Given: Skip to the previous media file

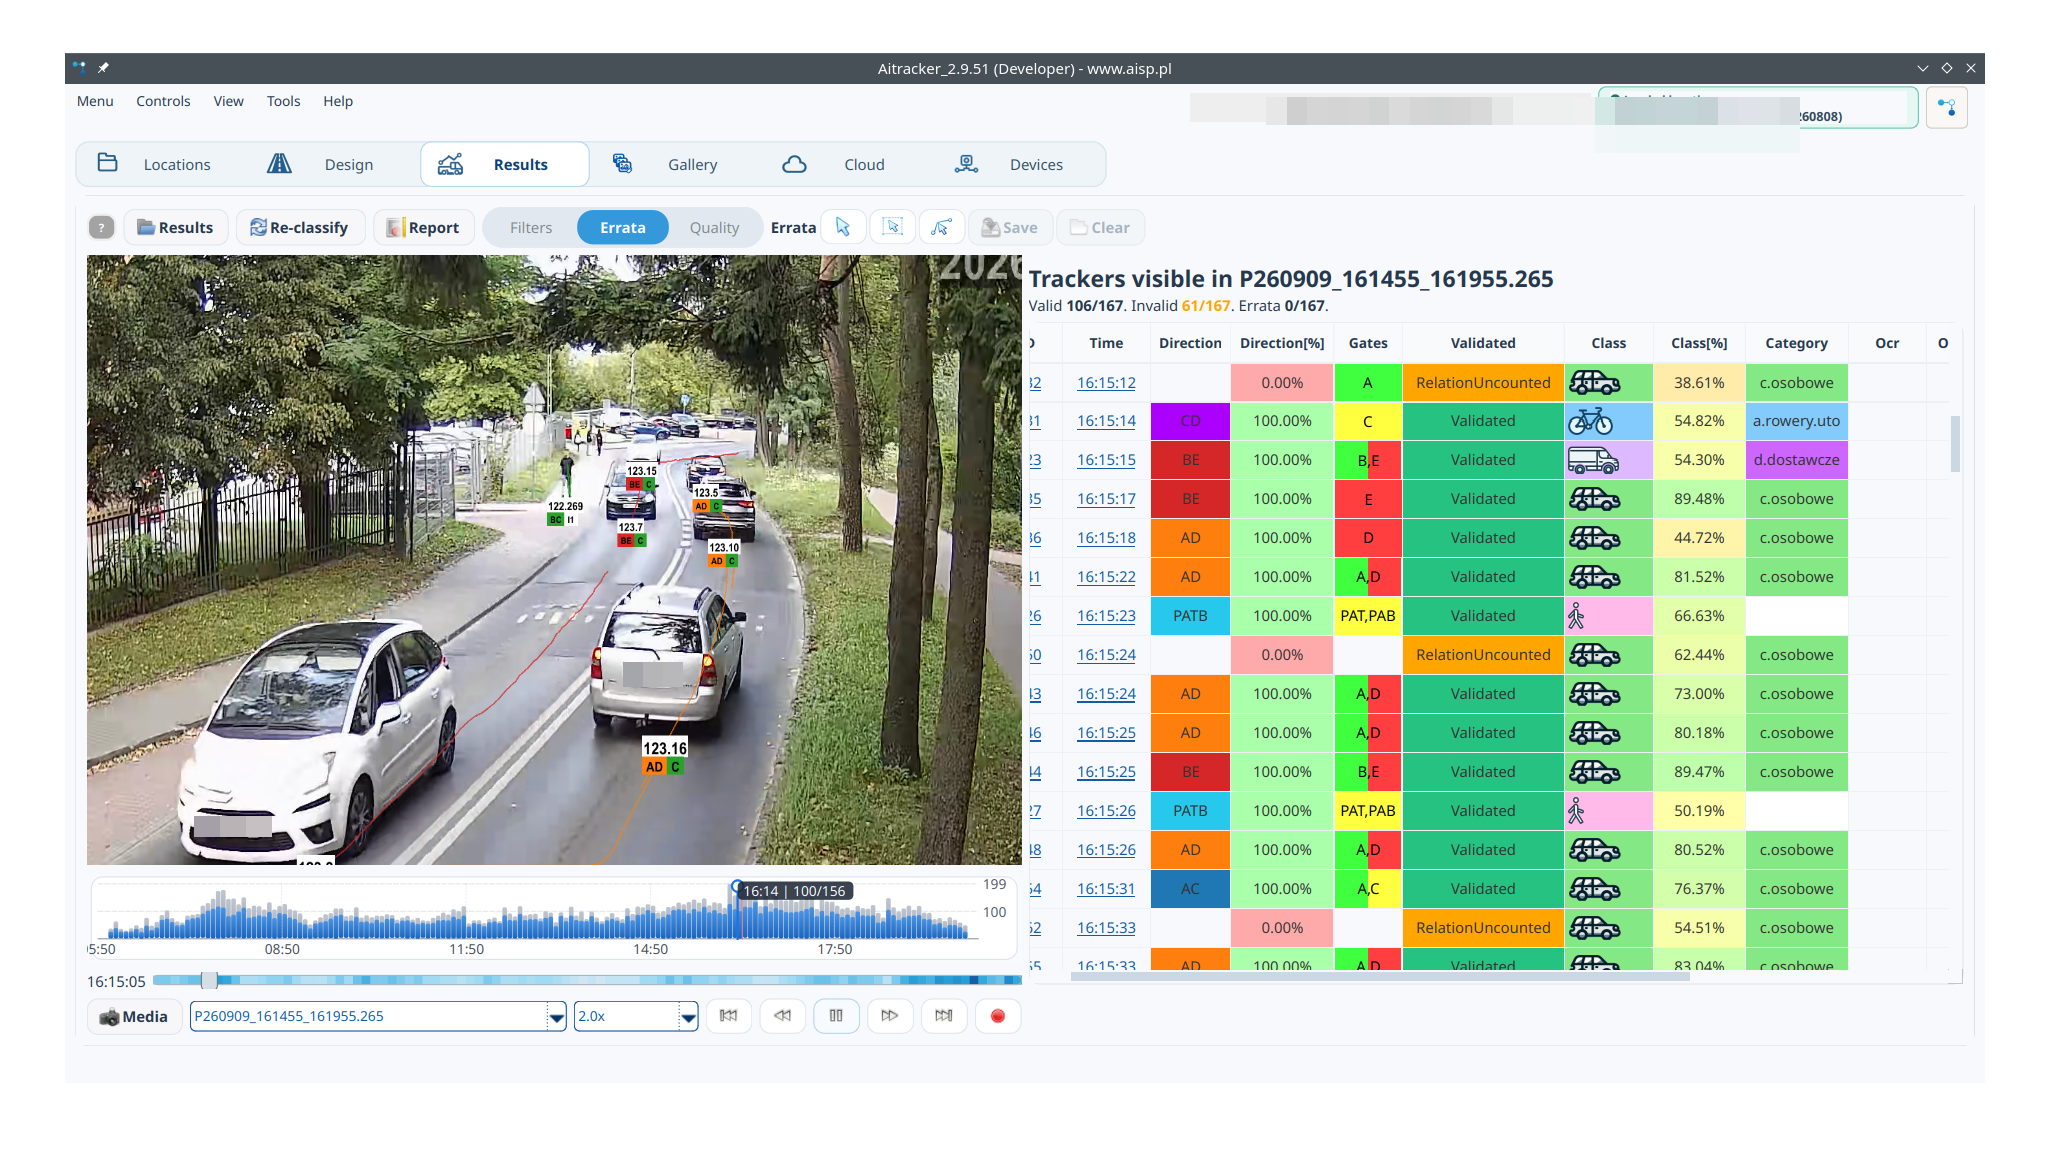Looking at the screenshot, I should pos(728,1016).
